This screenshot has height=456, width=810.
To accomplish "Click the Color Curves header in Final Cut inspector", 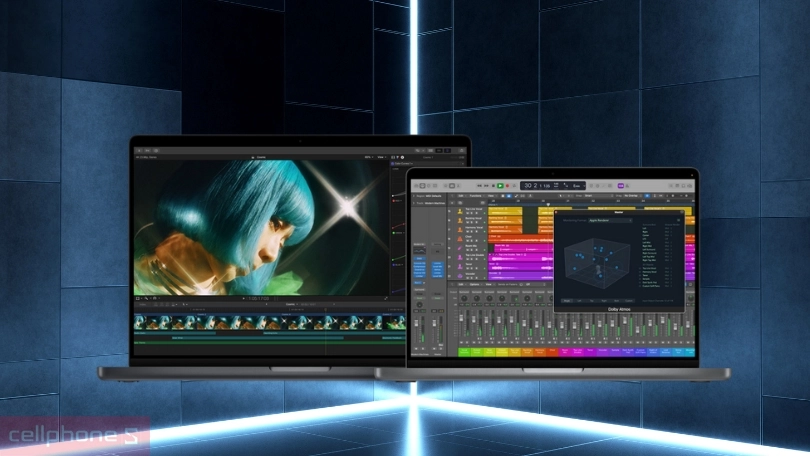I will click(428, 164).
